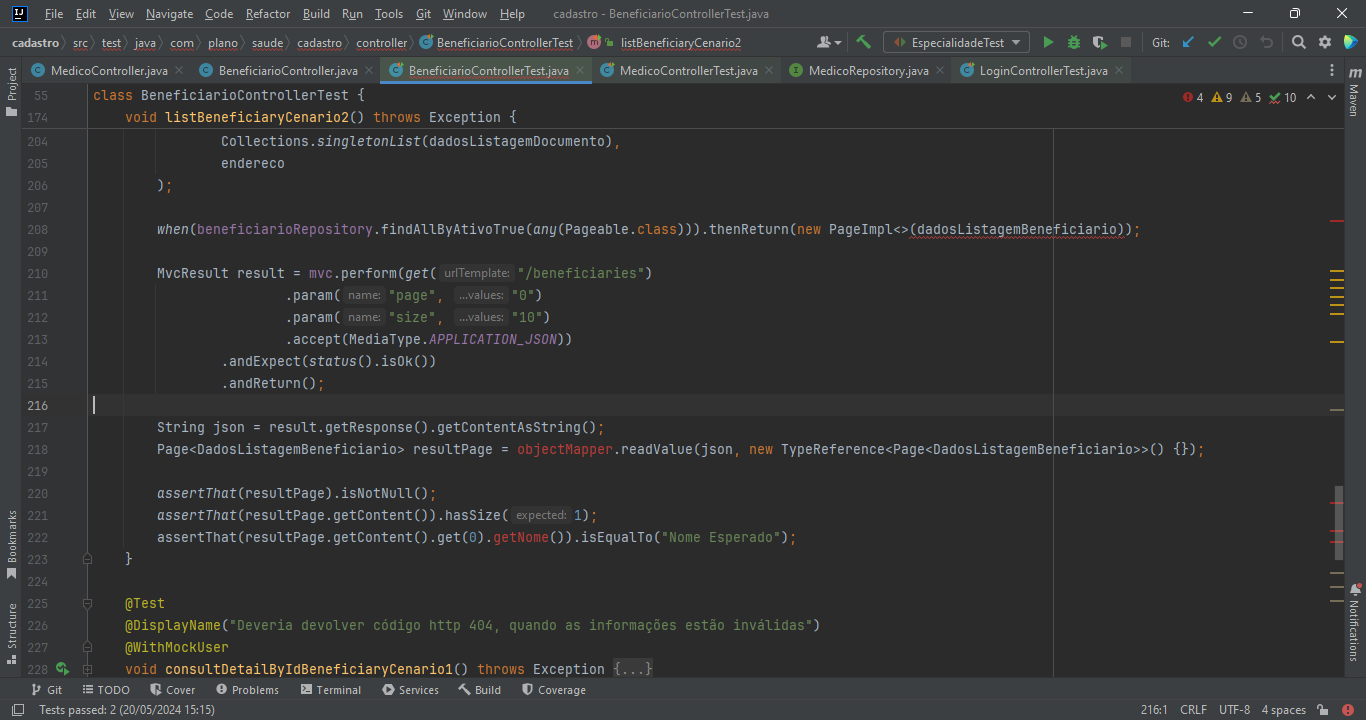This screenshot has width=1366, height=720.
Task: Debug EspecialidadeTest with the bug icon
Action: click(x=1074, y=43)
